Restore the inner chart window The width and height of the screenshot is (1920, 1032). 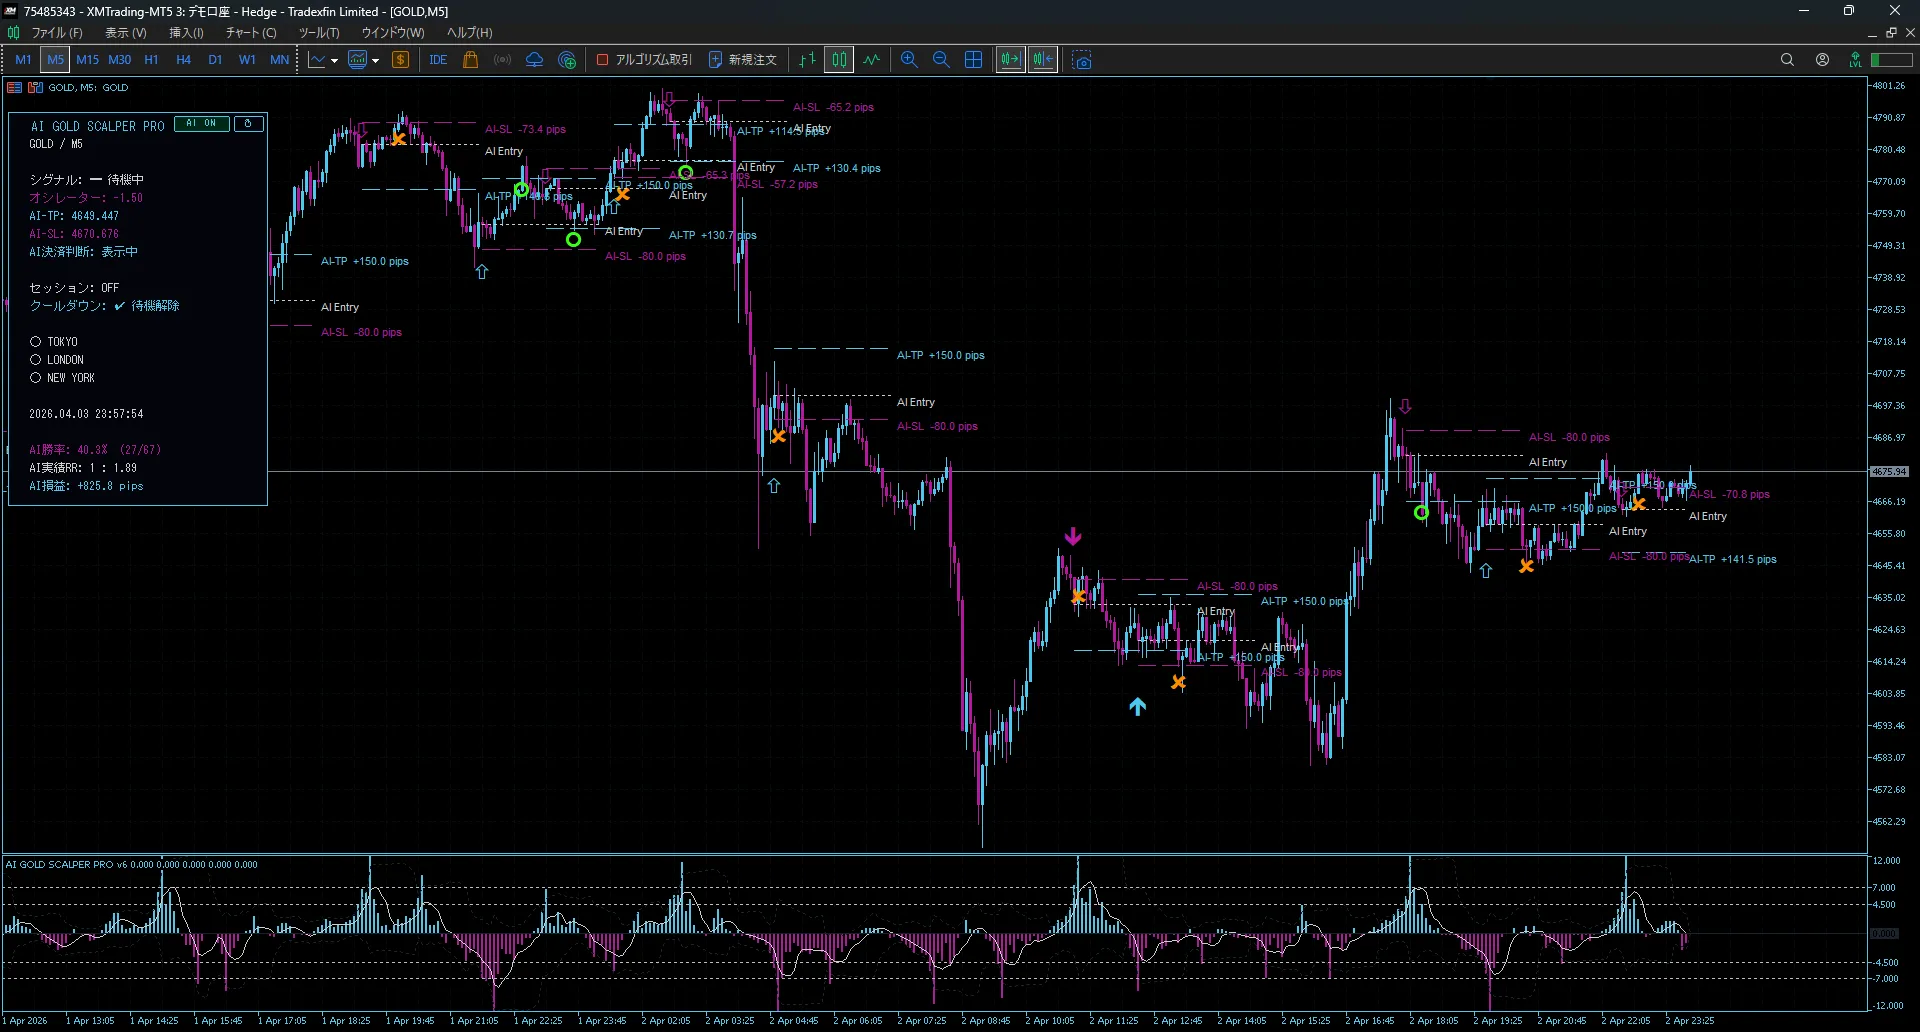pos(1891,33)
